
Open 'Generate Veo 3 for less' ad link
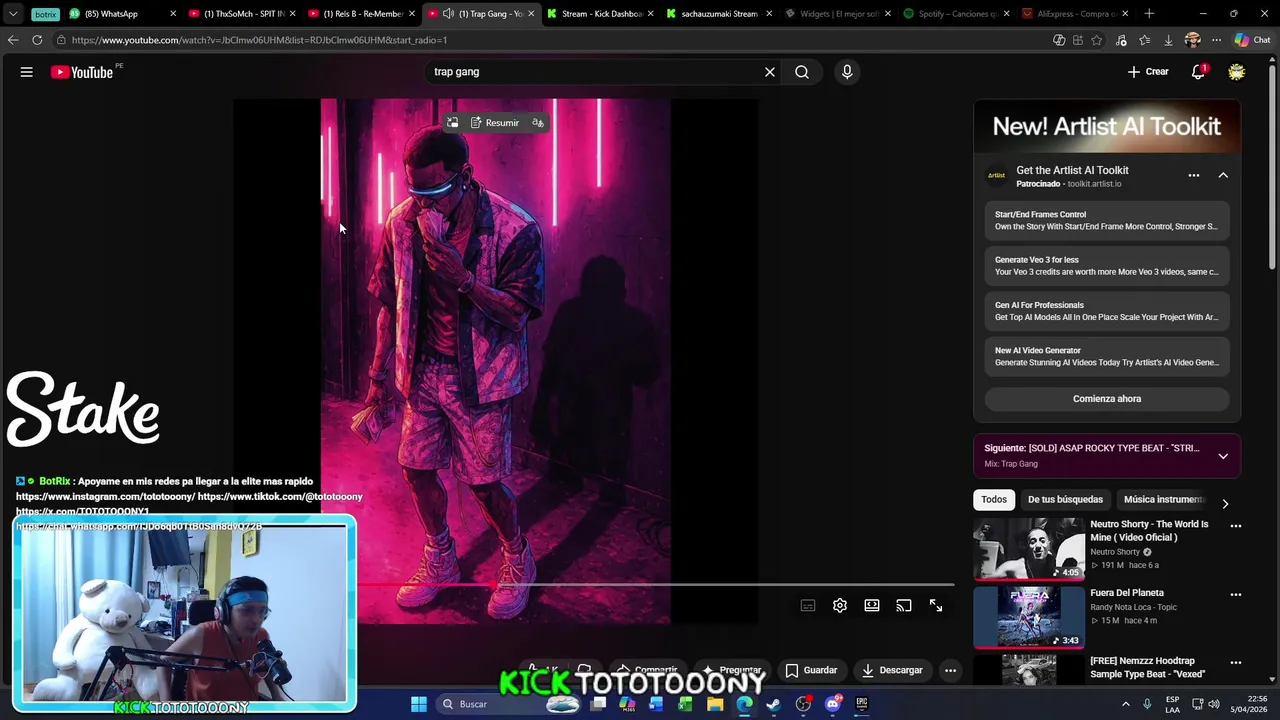1107,266
